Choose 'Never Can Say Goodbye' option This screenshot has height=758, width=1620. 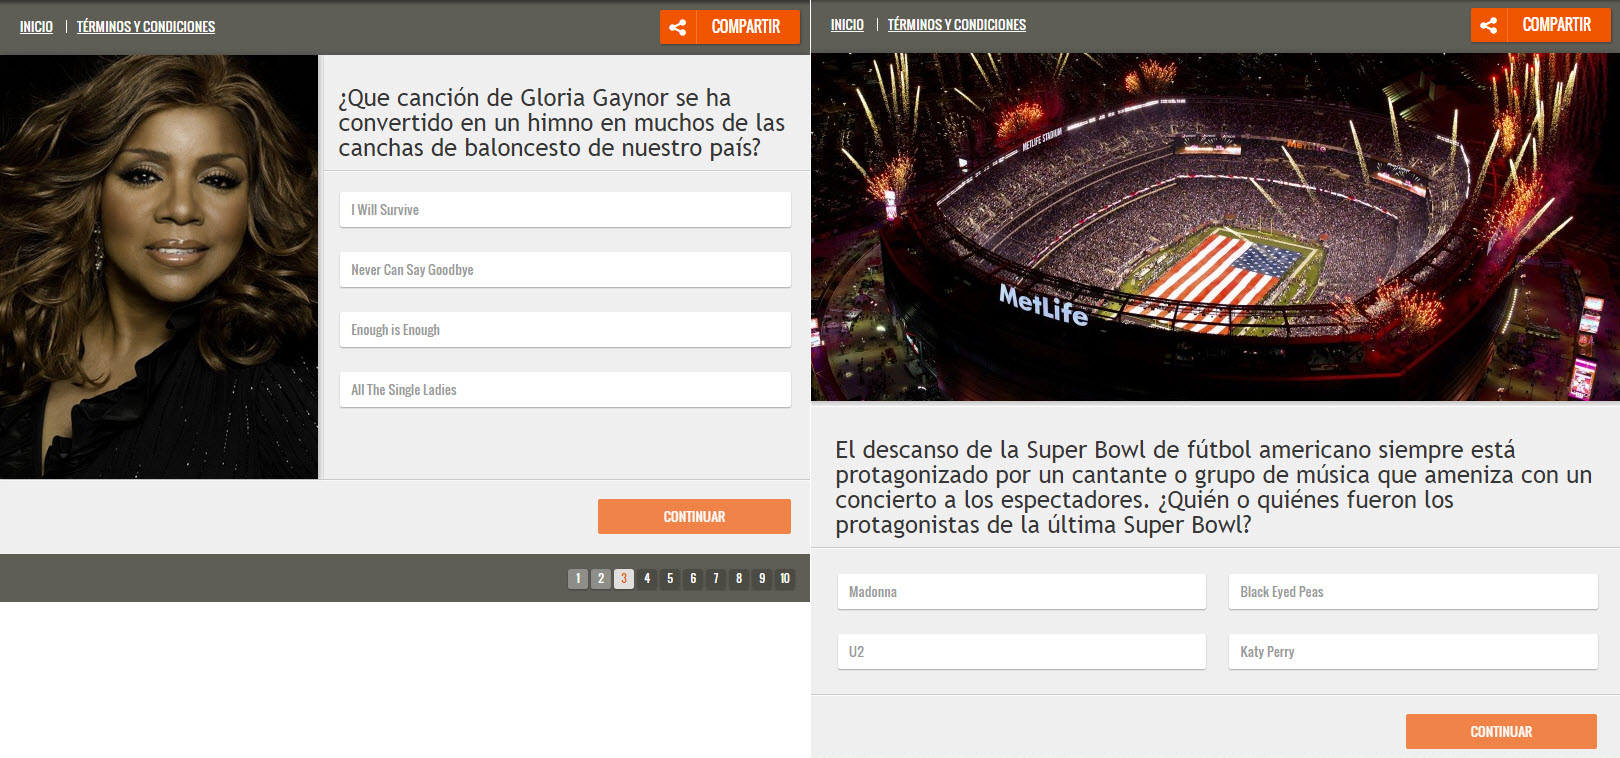tap(564, 270)
